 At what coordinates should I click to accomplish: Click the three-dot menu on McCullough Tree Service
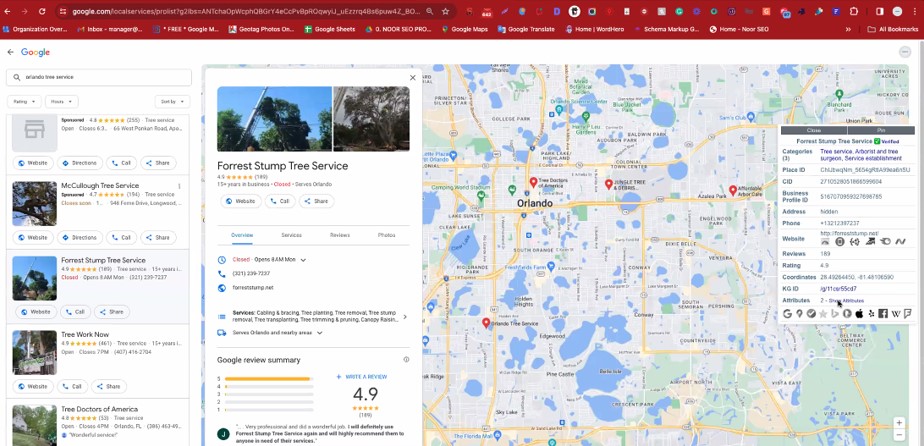(179, 186)
